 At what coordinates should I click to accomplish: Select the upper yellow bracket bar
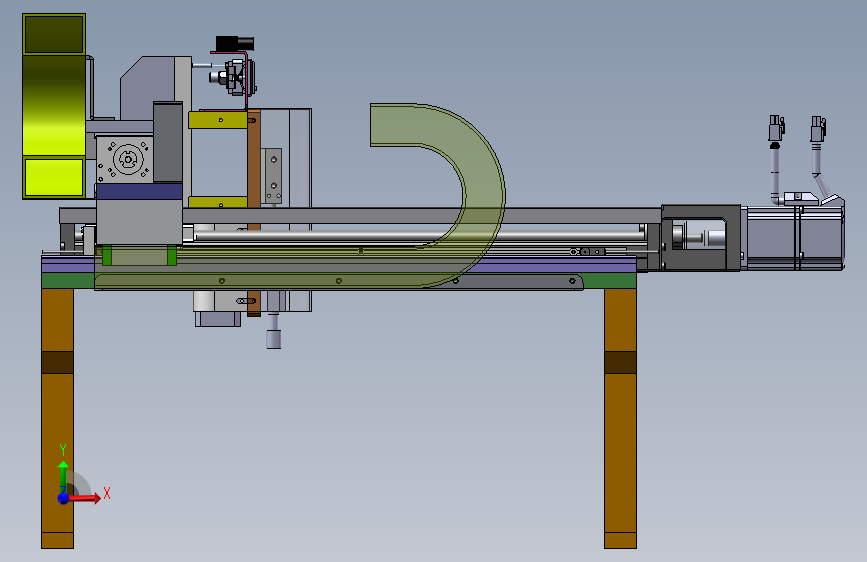(217, 120)
